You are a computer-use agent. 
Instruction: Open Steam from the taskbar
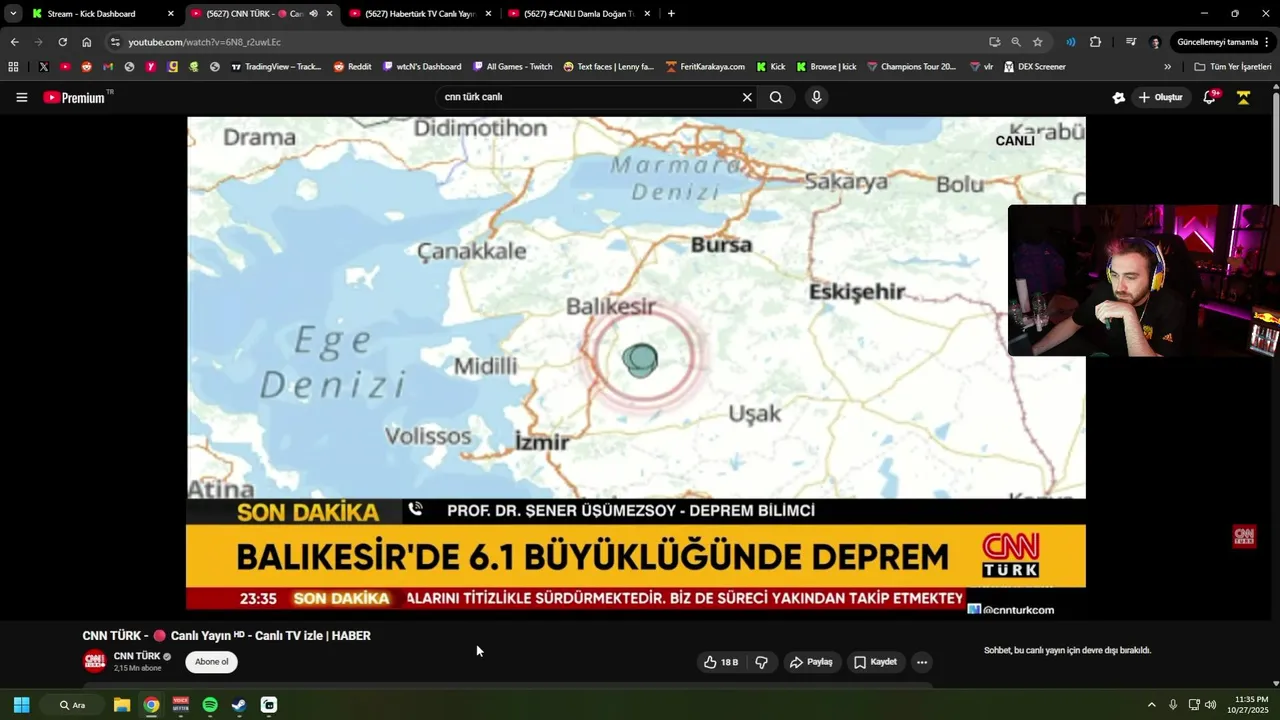[x=239, y=705]
